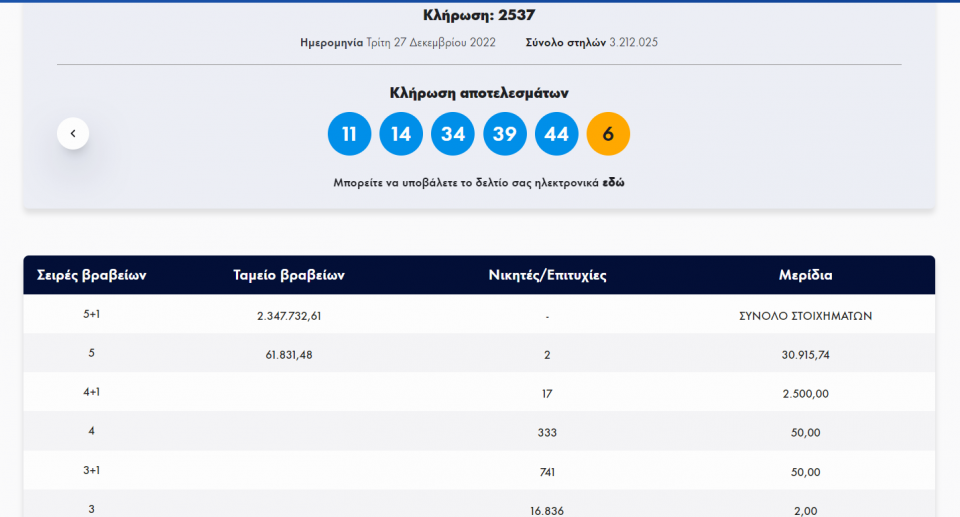Screen dimensions: 960x517
Task: Click the winners count 16.836
Action: point(547,510)
